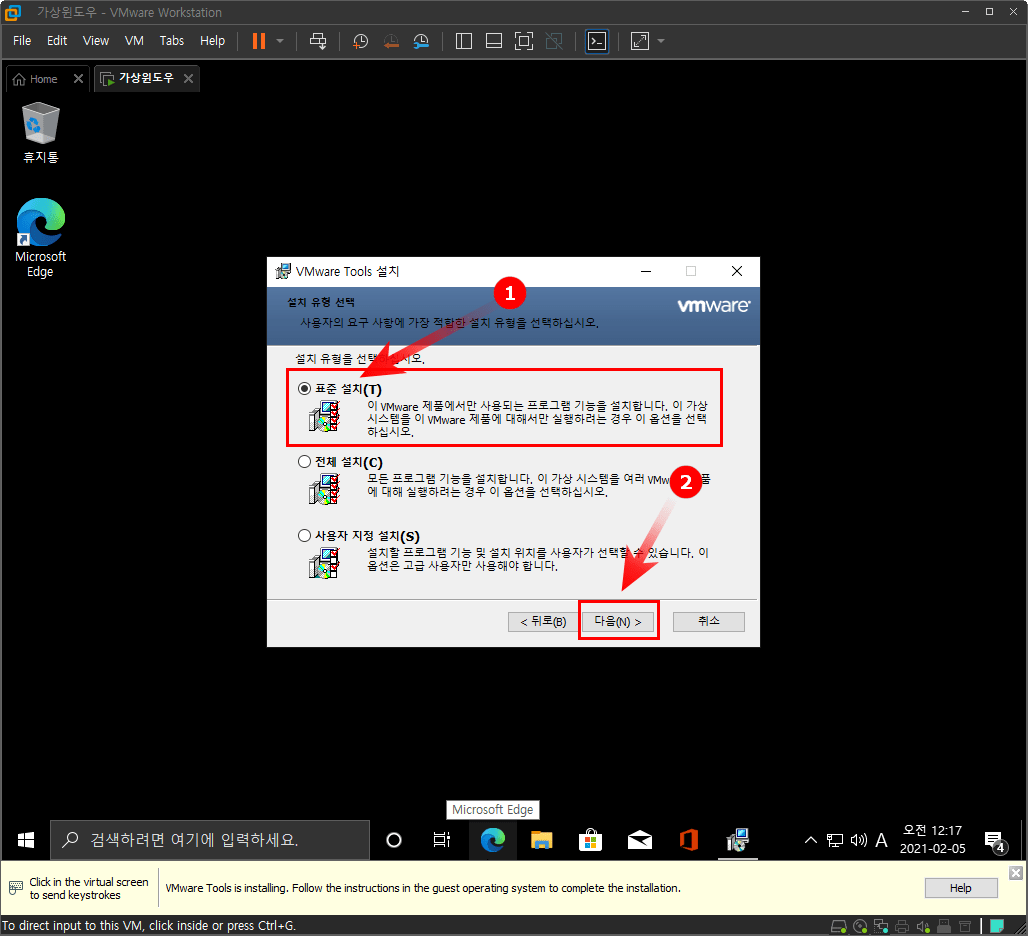Select 전체 설치(C) radio option
1028x936 pixels.
304,461
